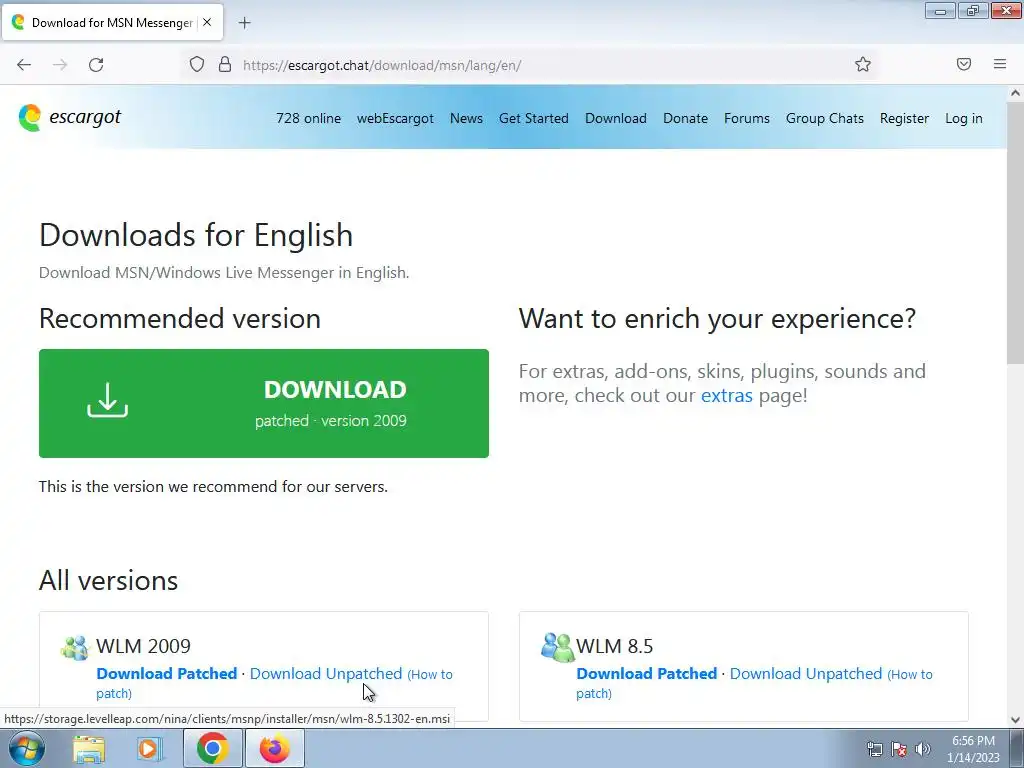The image size is (1024, 768).
Task: Click the WLM 8.5 buddy icon
Action: click(x=557, y=647)
